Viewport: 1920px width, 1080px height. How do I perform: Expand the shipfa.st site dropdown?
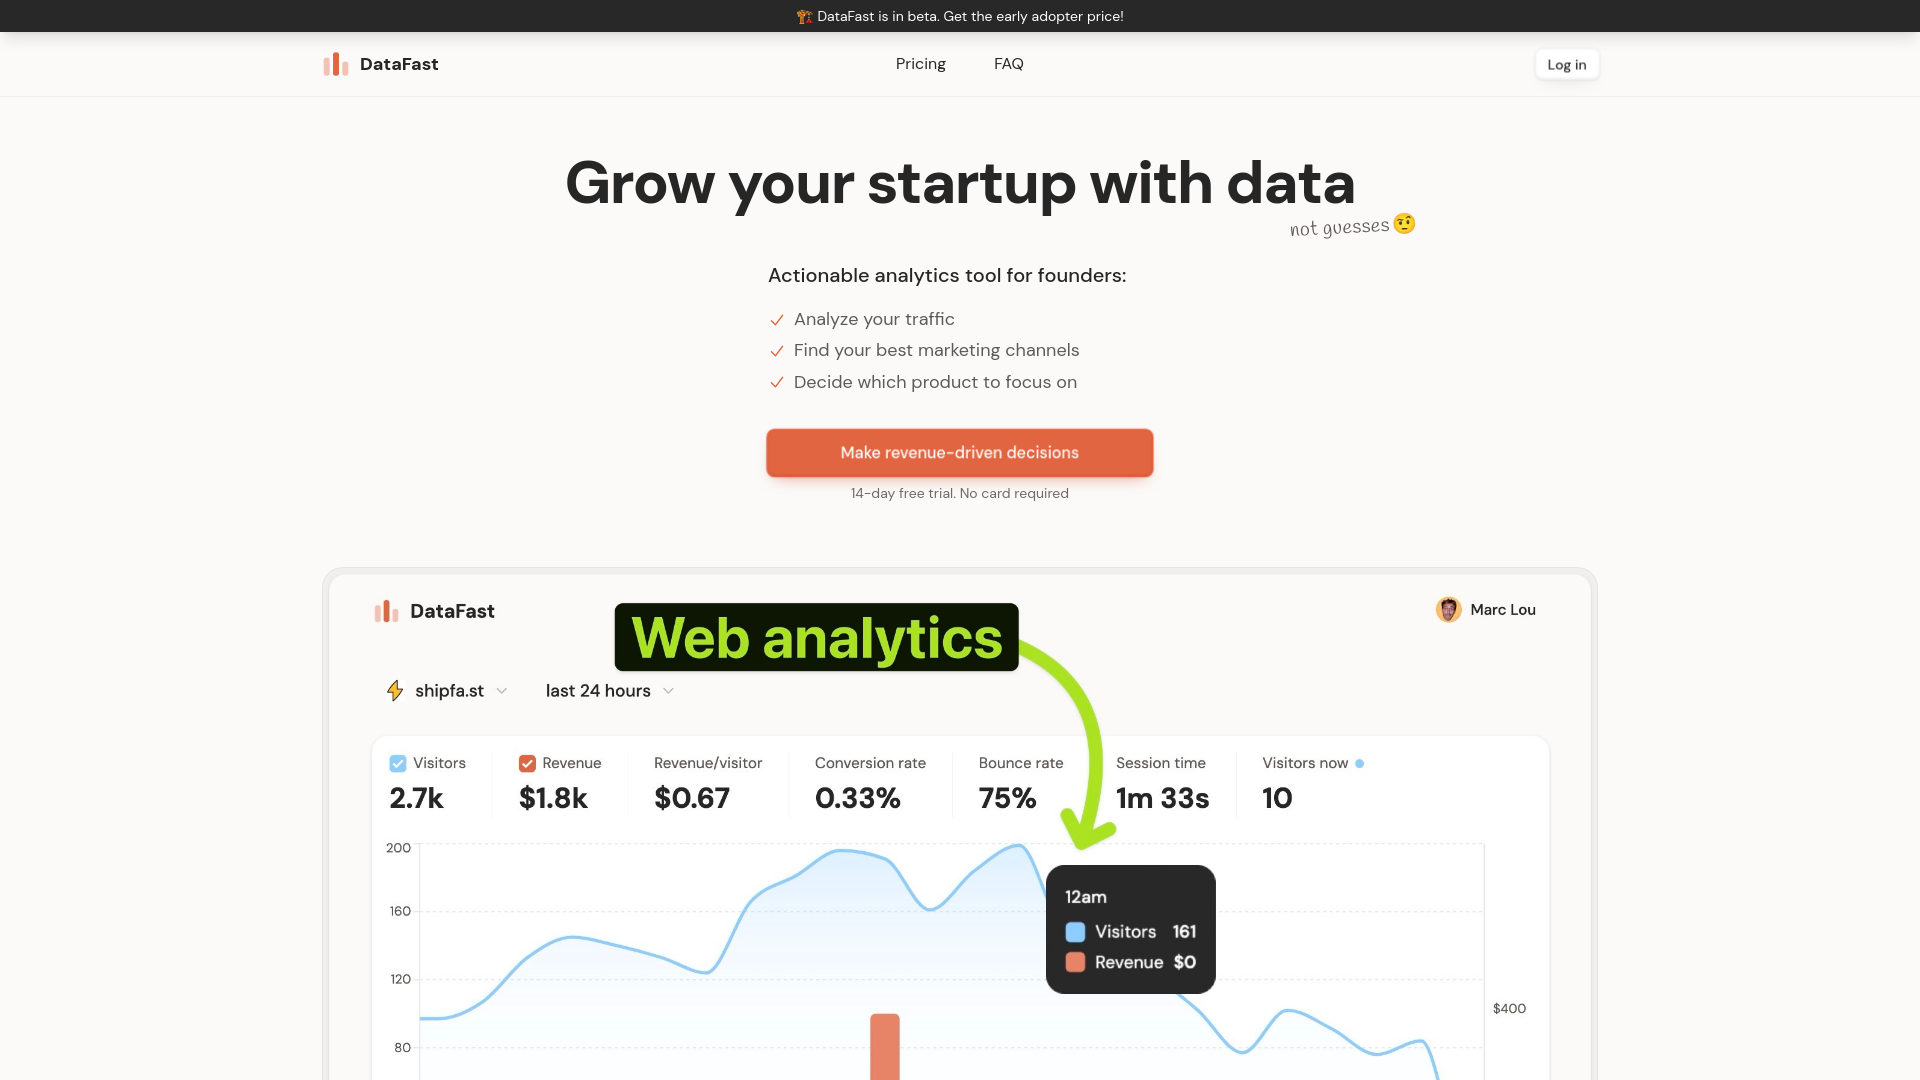448,691
